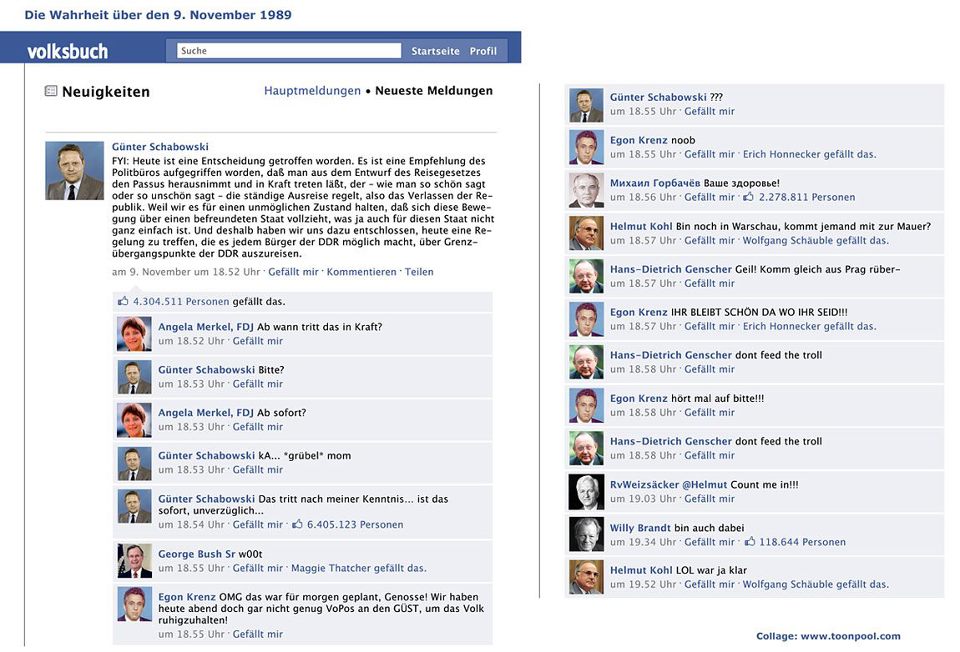Viewport: 960px width, 652px height.
Task: Switch to the Hauptmeldungen tab
Action: click(x=312, y=91)
